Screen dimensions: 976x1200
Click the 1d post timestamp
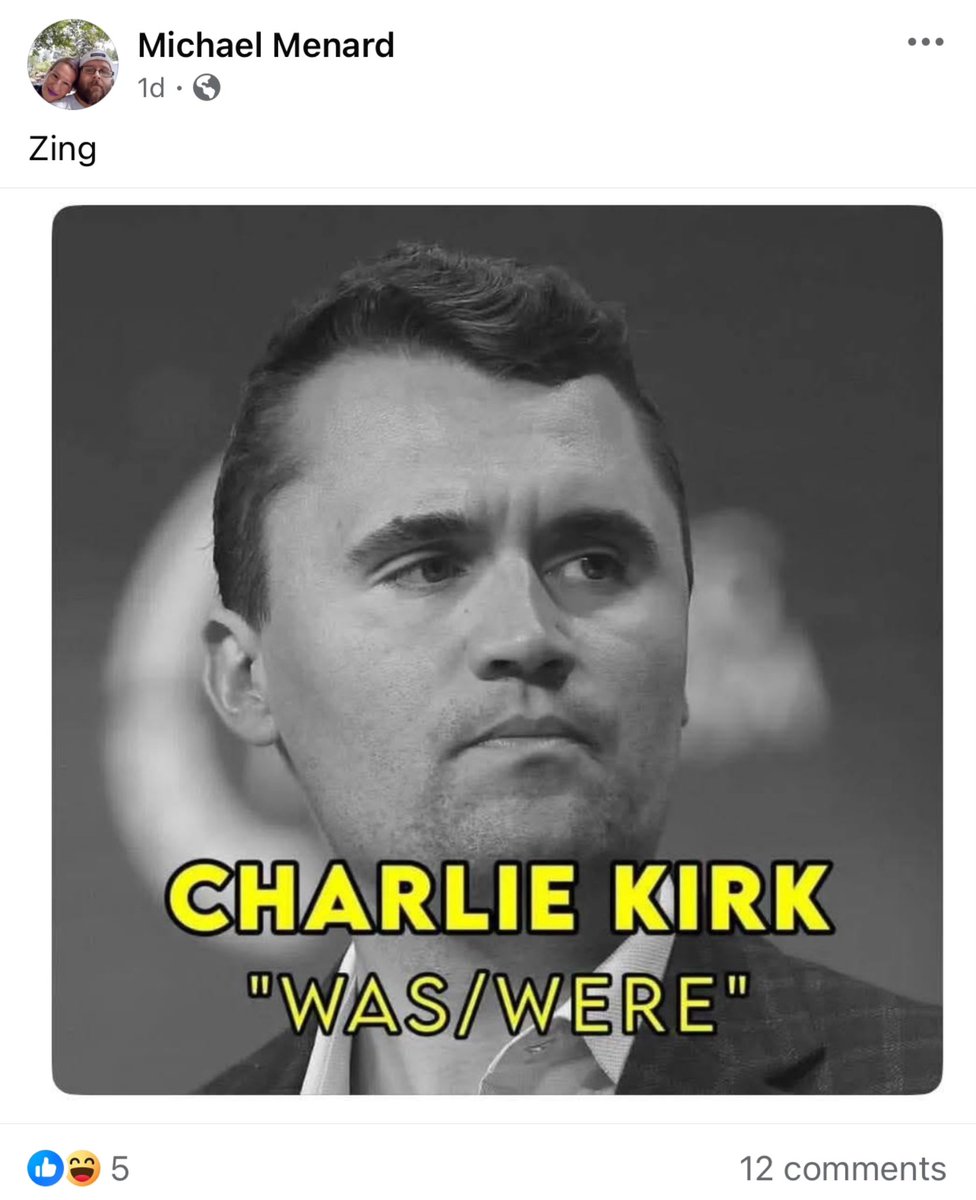(150, 88)
